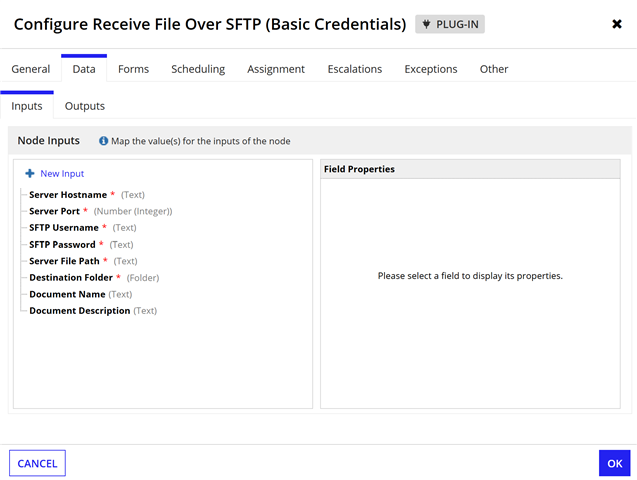Click the Field Properties header
Screen dimensions: 637x480
pos(470,169)
